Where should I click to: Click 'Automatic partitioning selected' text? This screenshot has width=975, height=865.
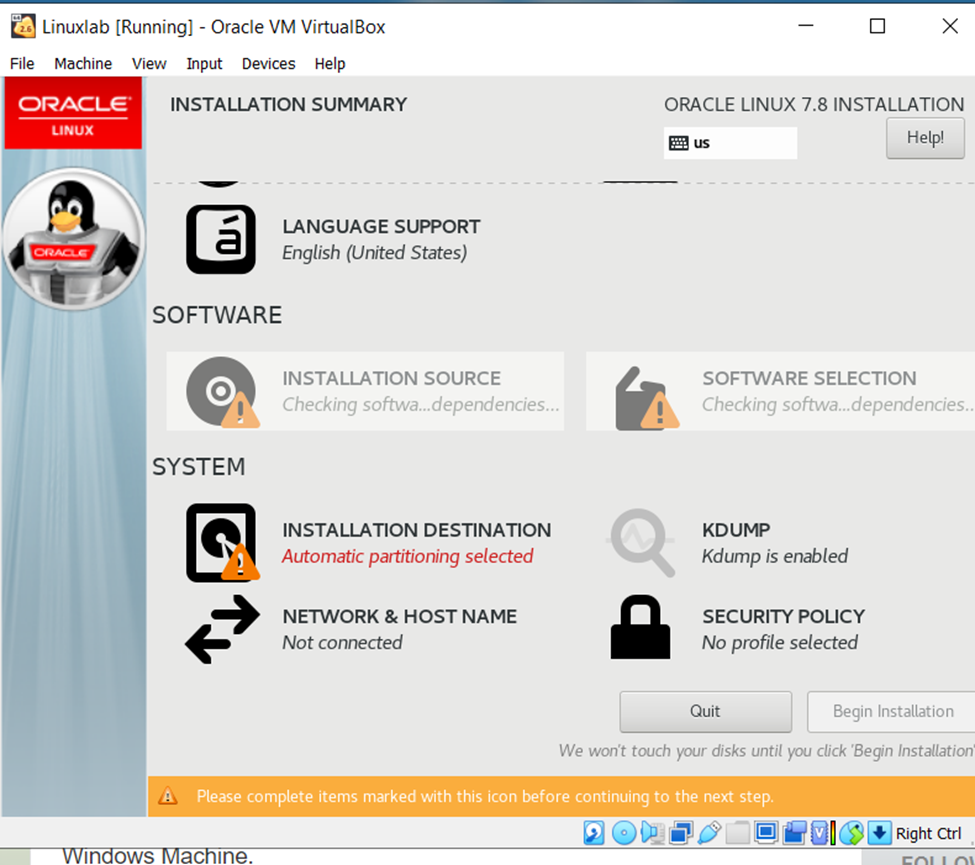click(x=407, y=556)
